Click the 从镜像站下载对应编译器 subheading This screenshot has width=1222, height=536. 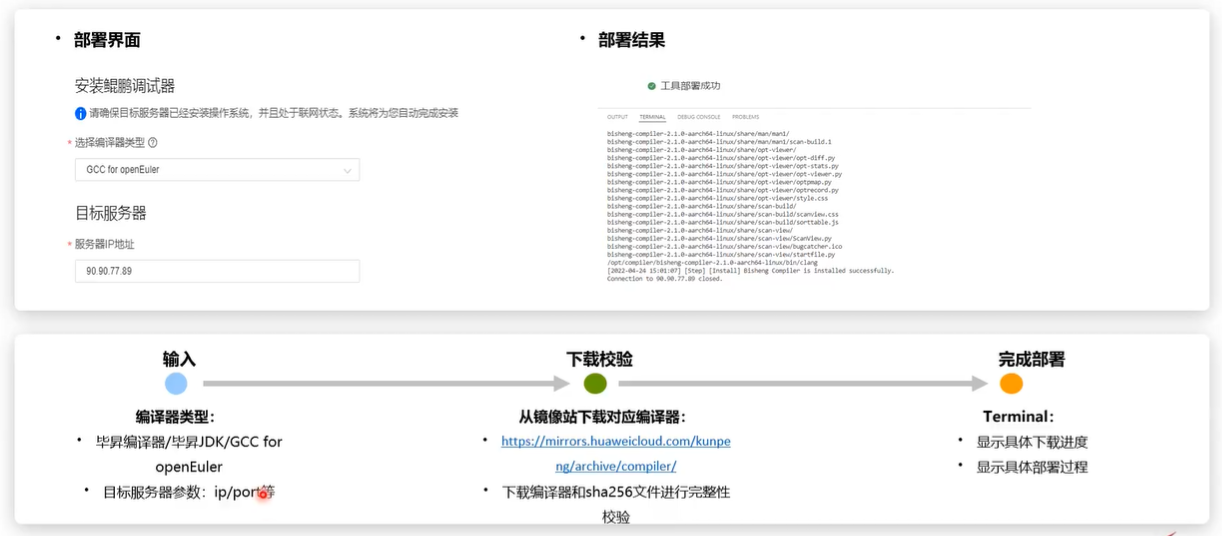click(x=602, y=417)
